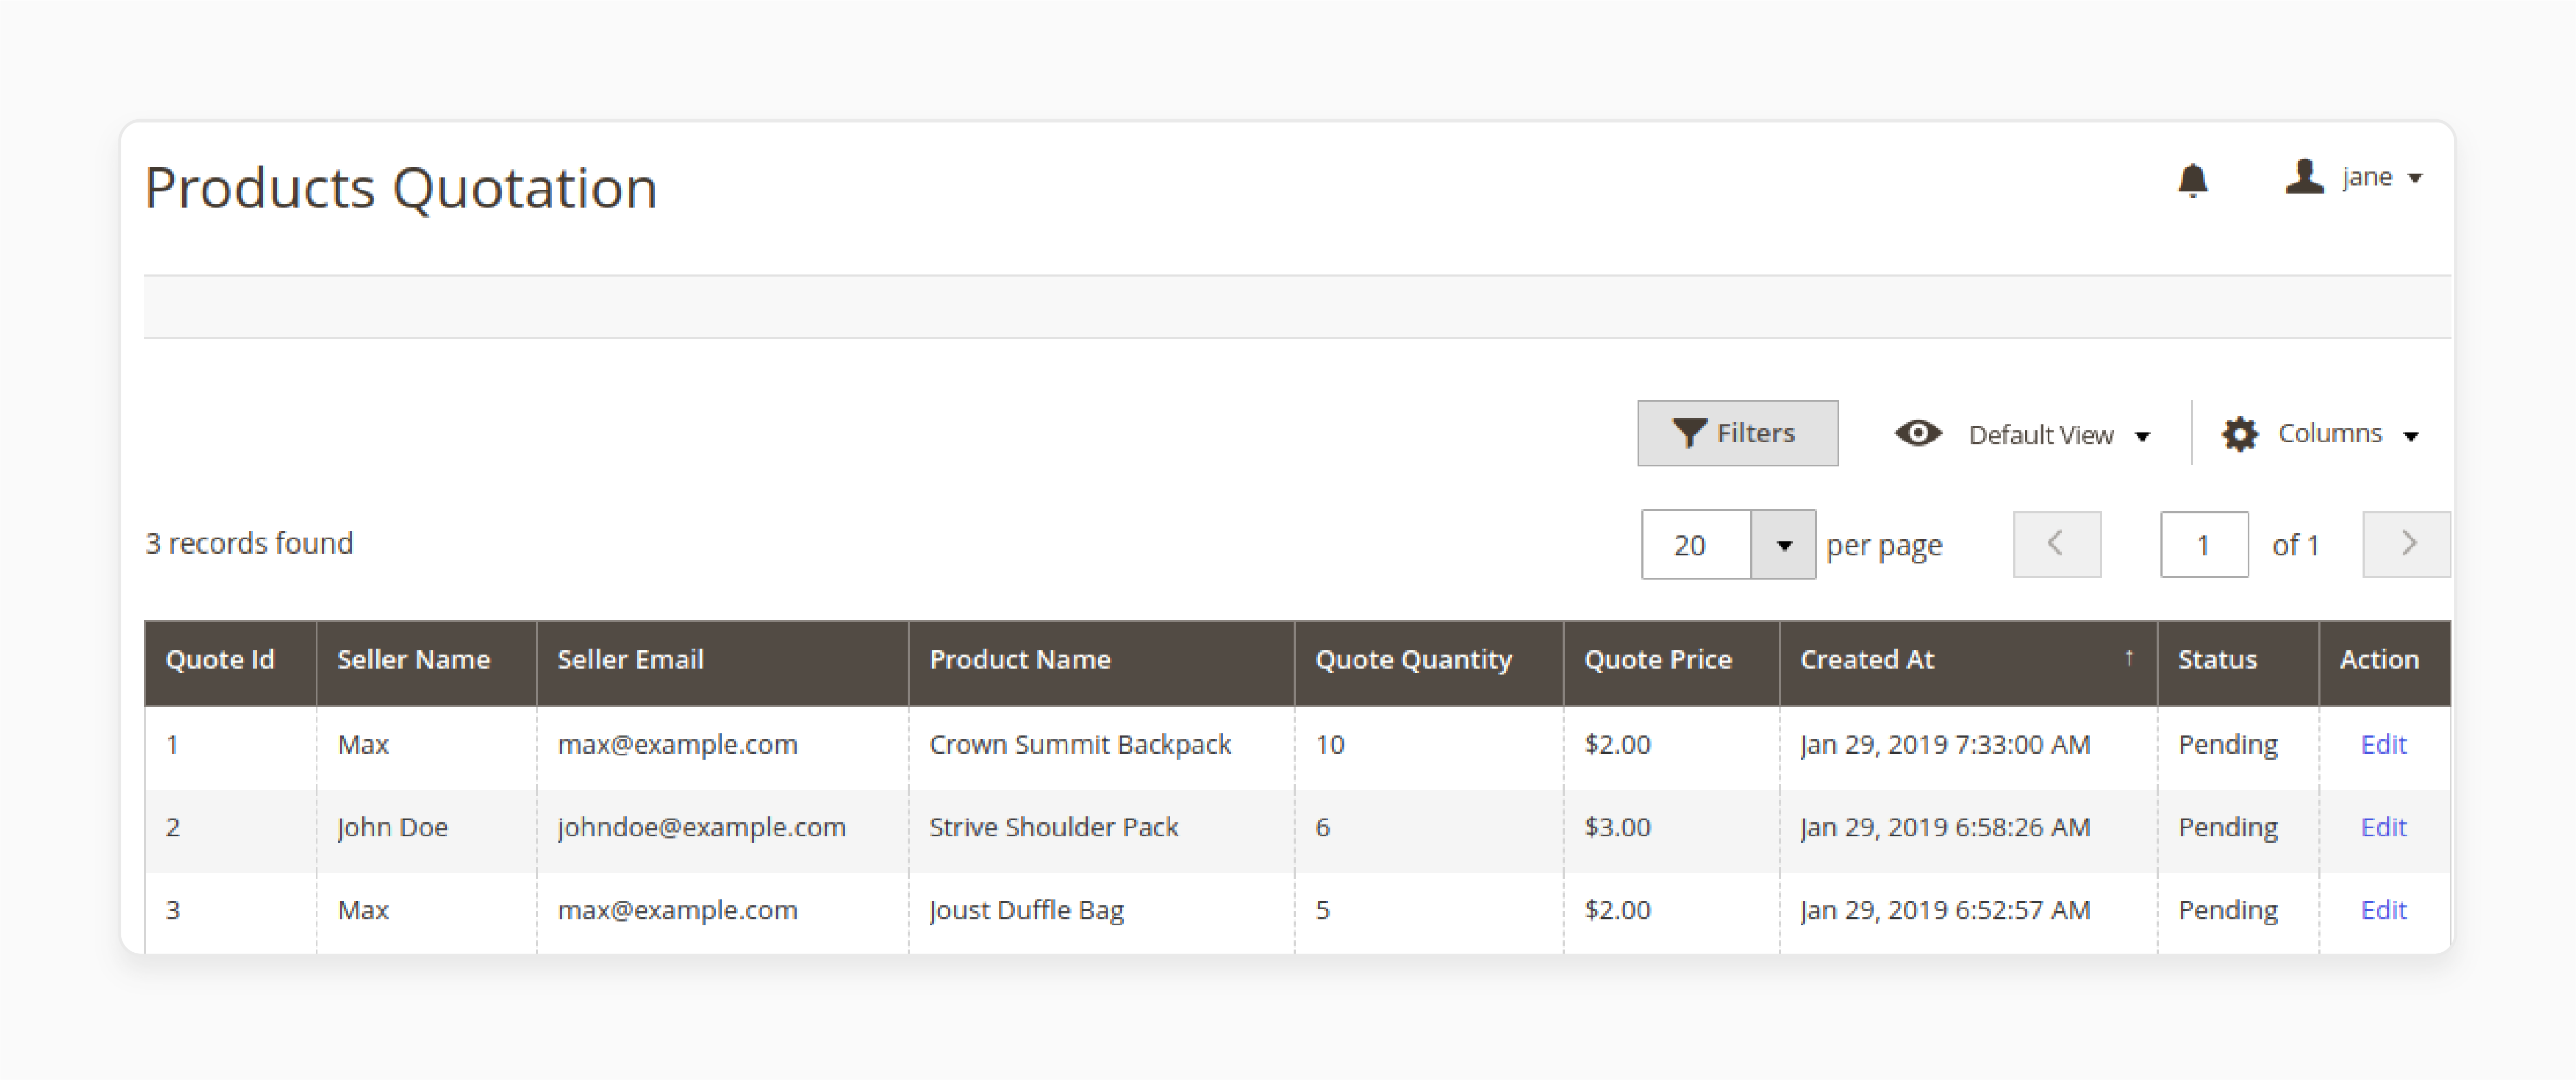Click the eye icon for Default View
This screenshot has width=2576, height=1080.
1917,433
